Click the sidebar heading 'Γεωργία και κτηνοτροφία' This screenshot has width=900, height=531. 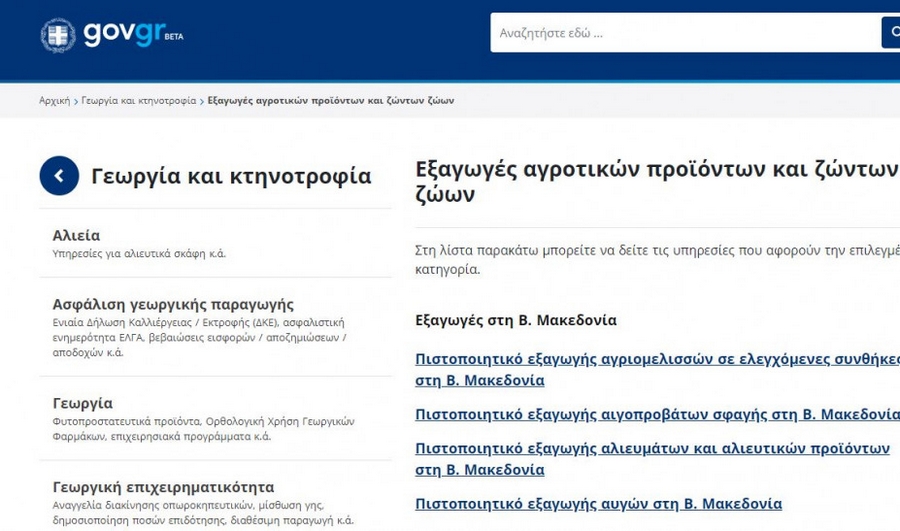(231, 176)
